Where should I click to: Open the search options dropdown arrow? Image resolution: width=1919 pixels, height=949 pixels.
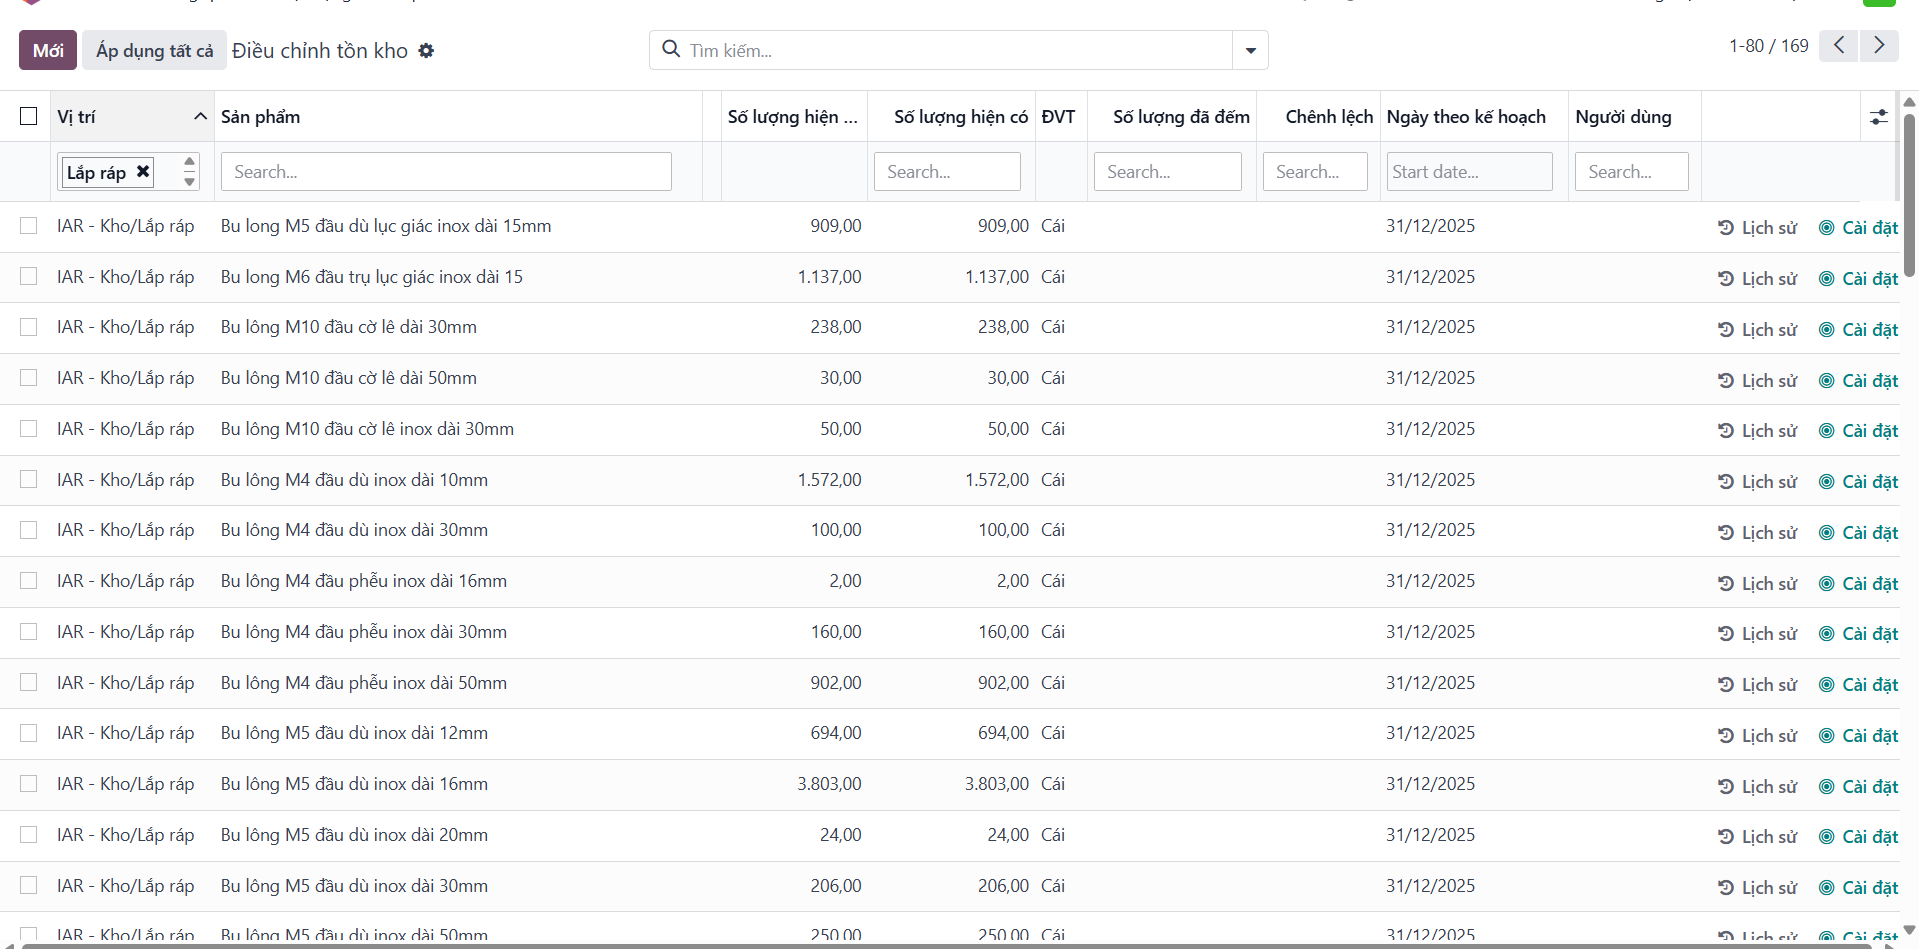coord(1250,50)
